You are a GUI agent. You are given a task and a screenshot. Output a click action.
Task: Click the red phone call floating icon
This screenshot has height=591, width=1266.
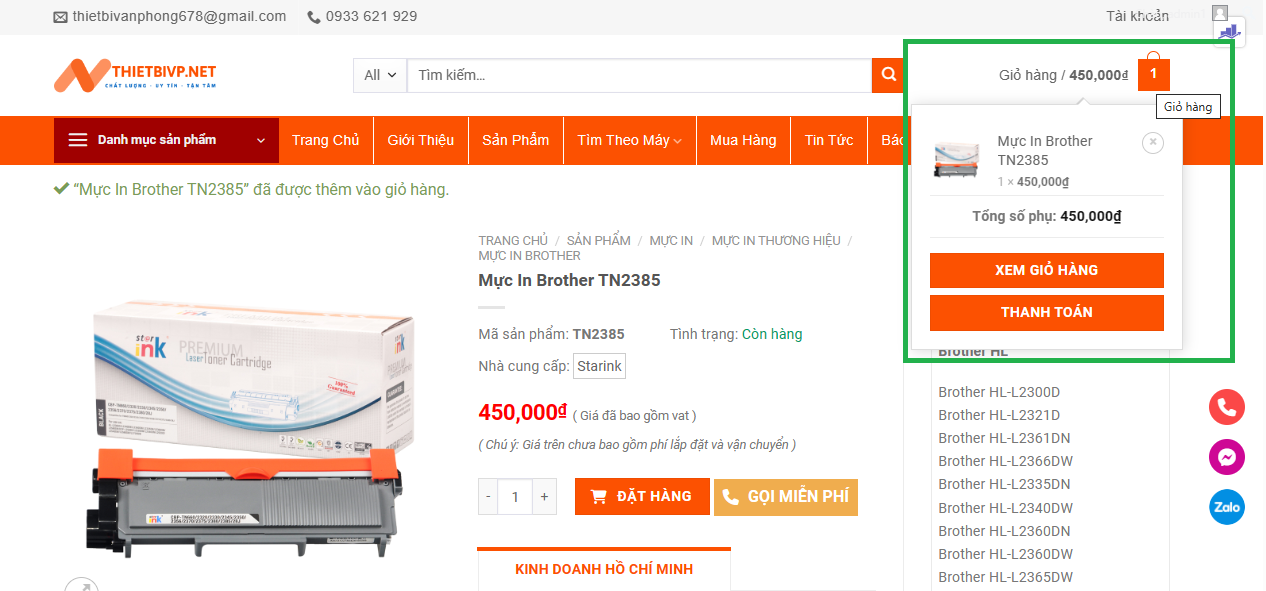point(1226,407)
